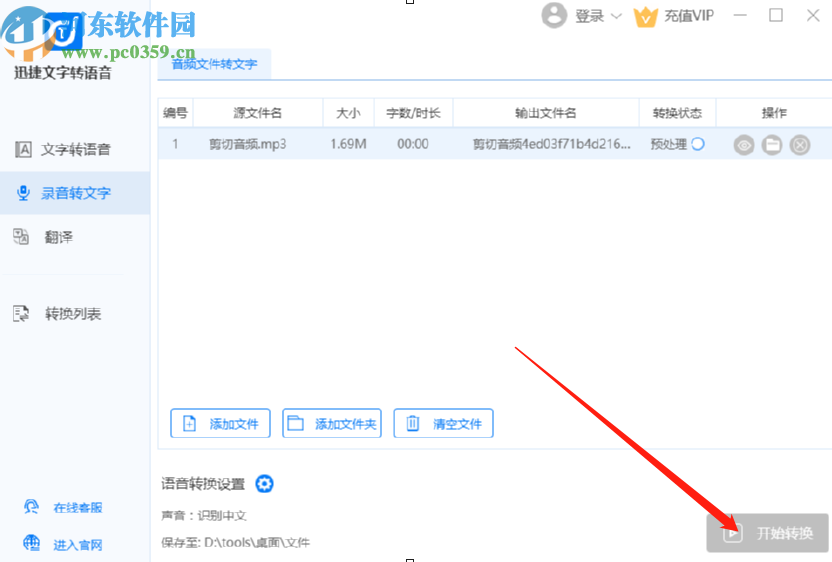Open 转换列表 in the sidebar

click(x=75, y=314)
